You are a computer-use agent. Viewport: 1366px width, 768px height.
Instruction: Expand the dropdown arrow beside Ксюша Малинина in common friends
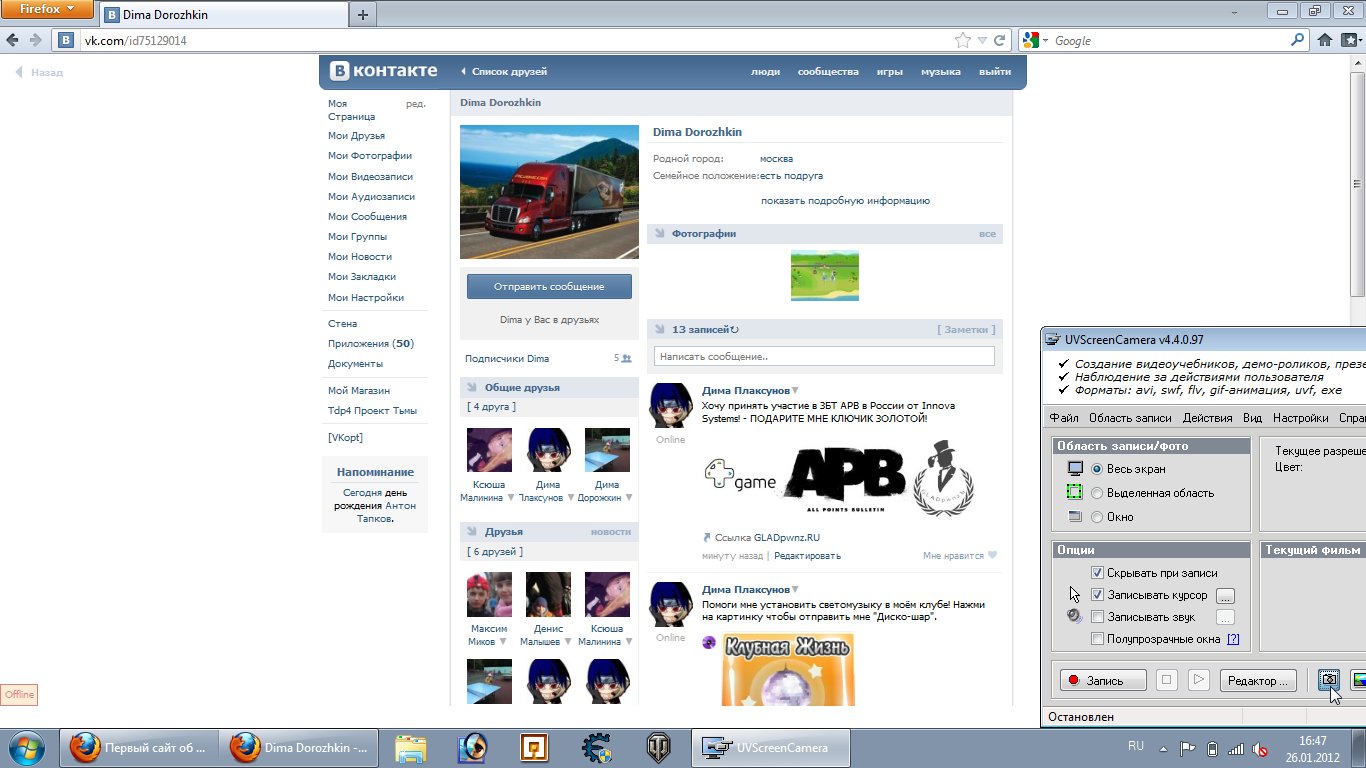click(511, 498)
